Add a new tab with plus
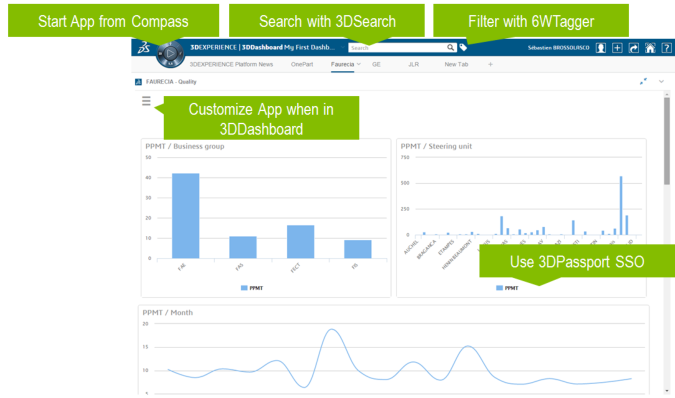Viewport: 675px width, 398px height. (x=490, y=64)
